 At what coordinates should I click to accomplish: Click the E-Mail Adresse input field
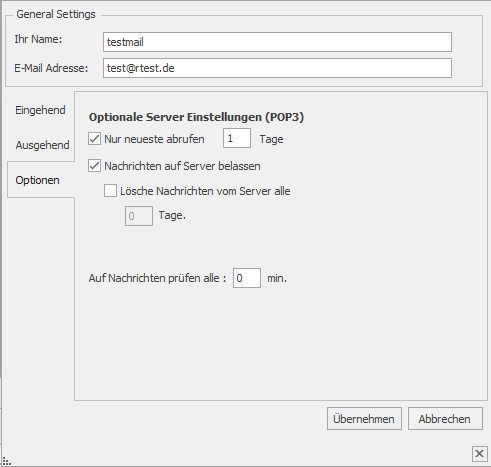pyautogui.click(x=277, y=68)
